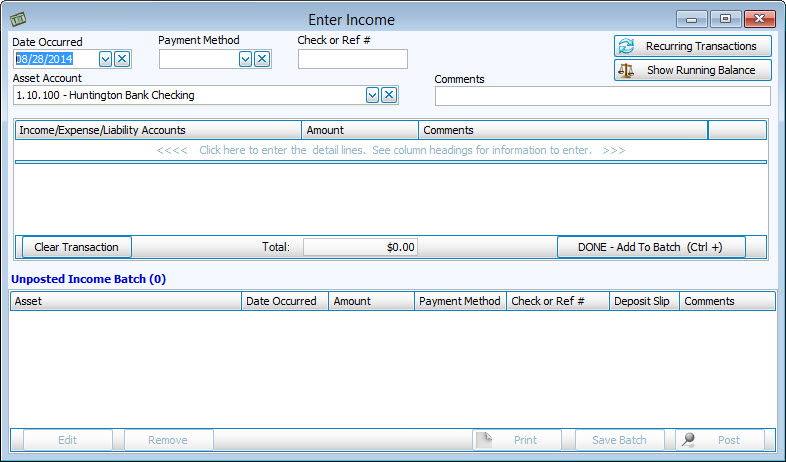Viewport: 786px width, 462px height.
Task: Expand the Asset Account dropdown list
Action: 372,95
